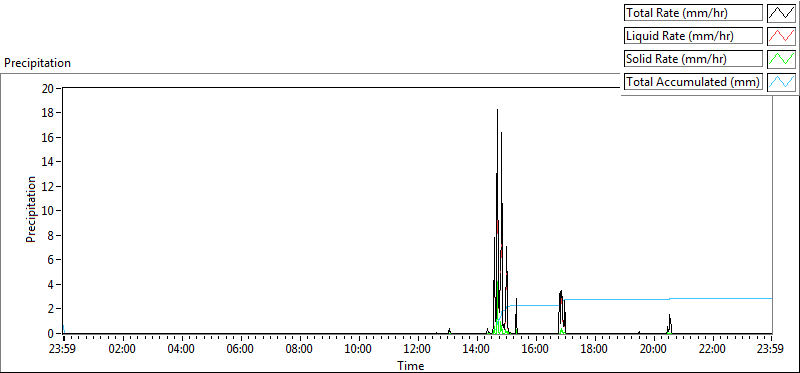Click the Total Accumulated blue line icon
The height and width of the screenshot is (373, 800).
point(782,82)
